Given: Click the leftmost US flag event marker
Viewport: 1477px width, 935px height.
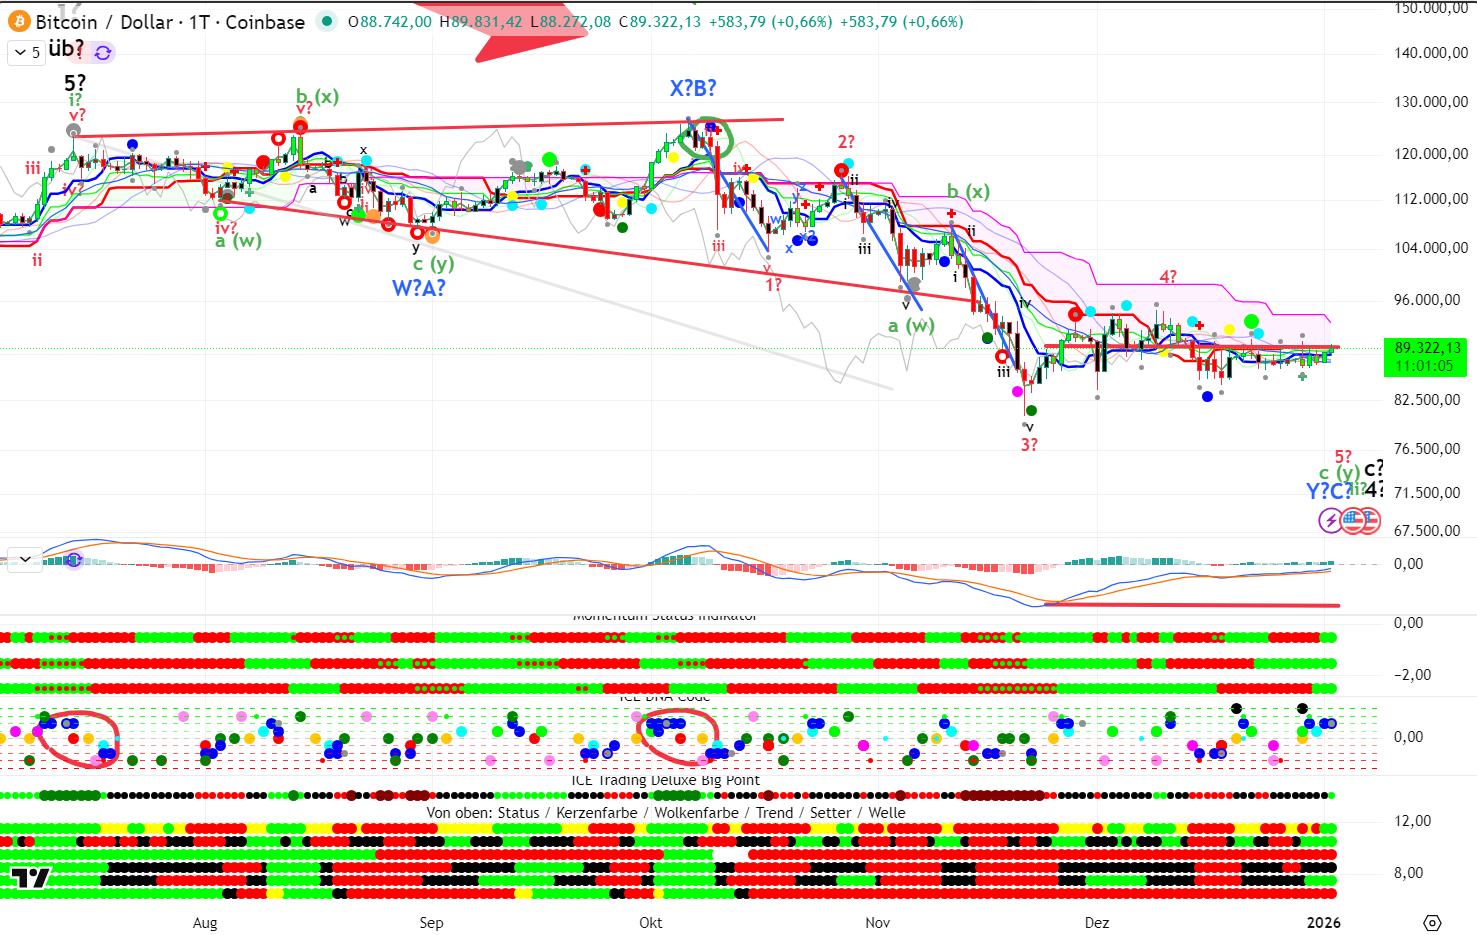Looking at the screenshot, I should point(1352,520).
